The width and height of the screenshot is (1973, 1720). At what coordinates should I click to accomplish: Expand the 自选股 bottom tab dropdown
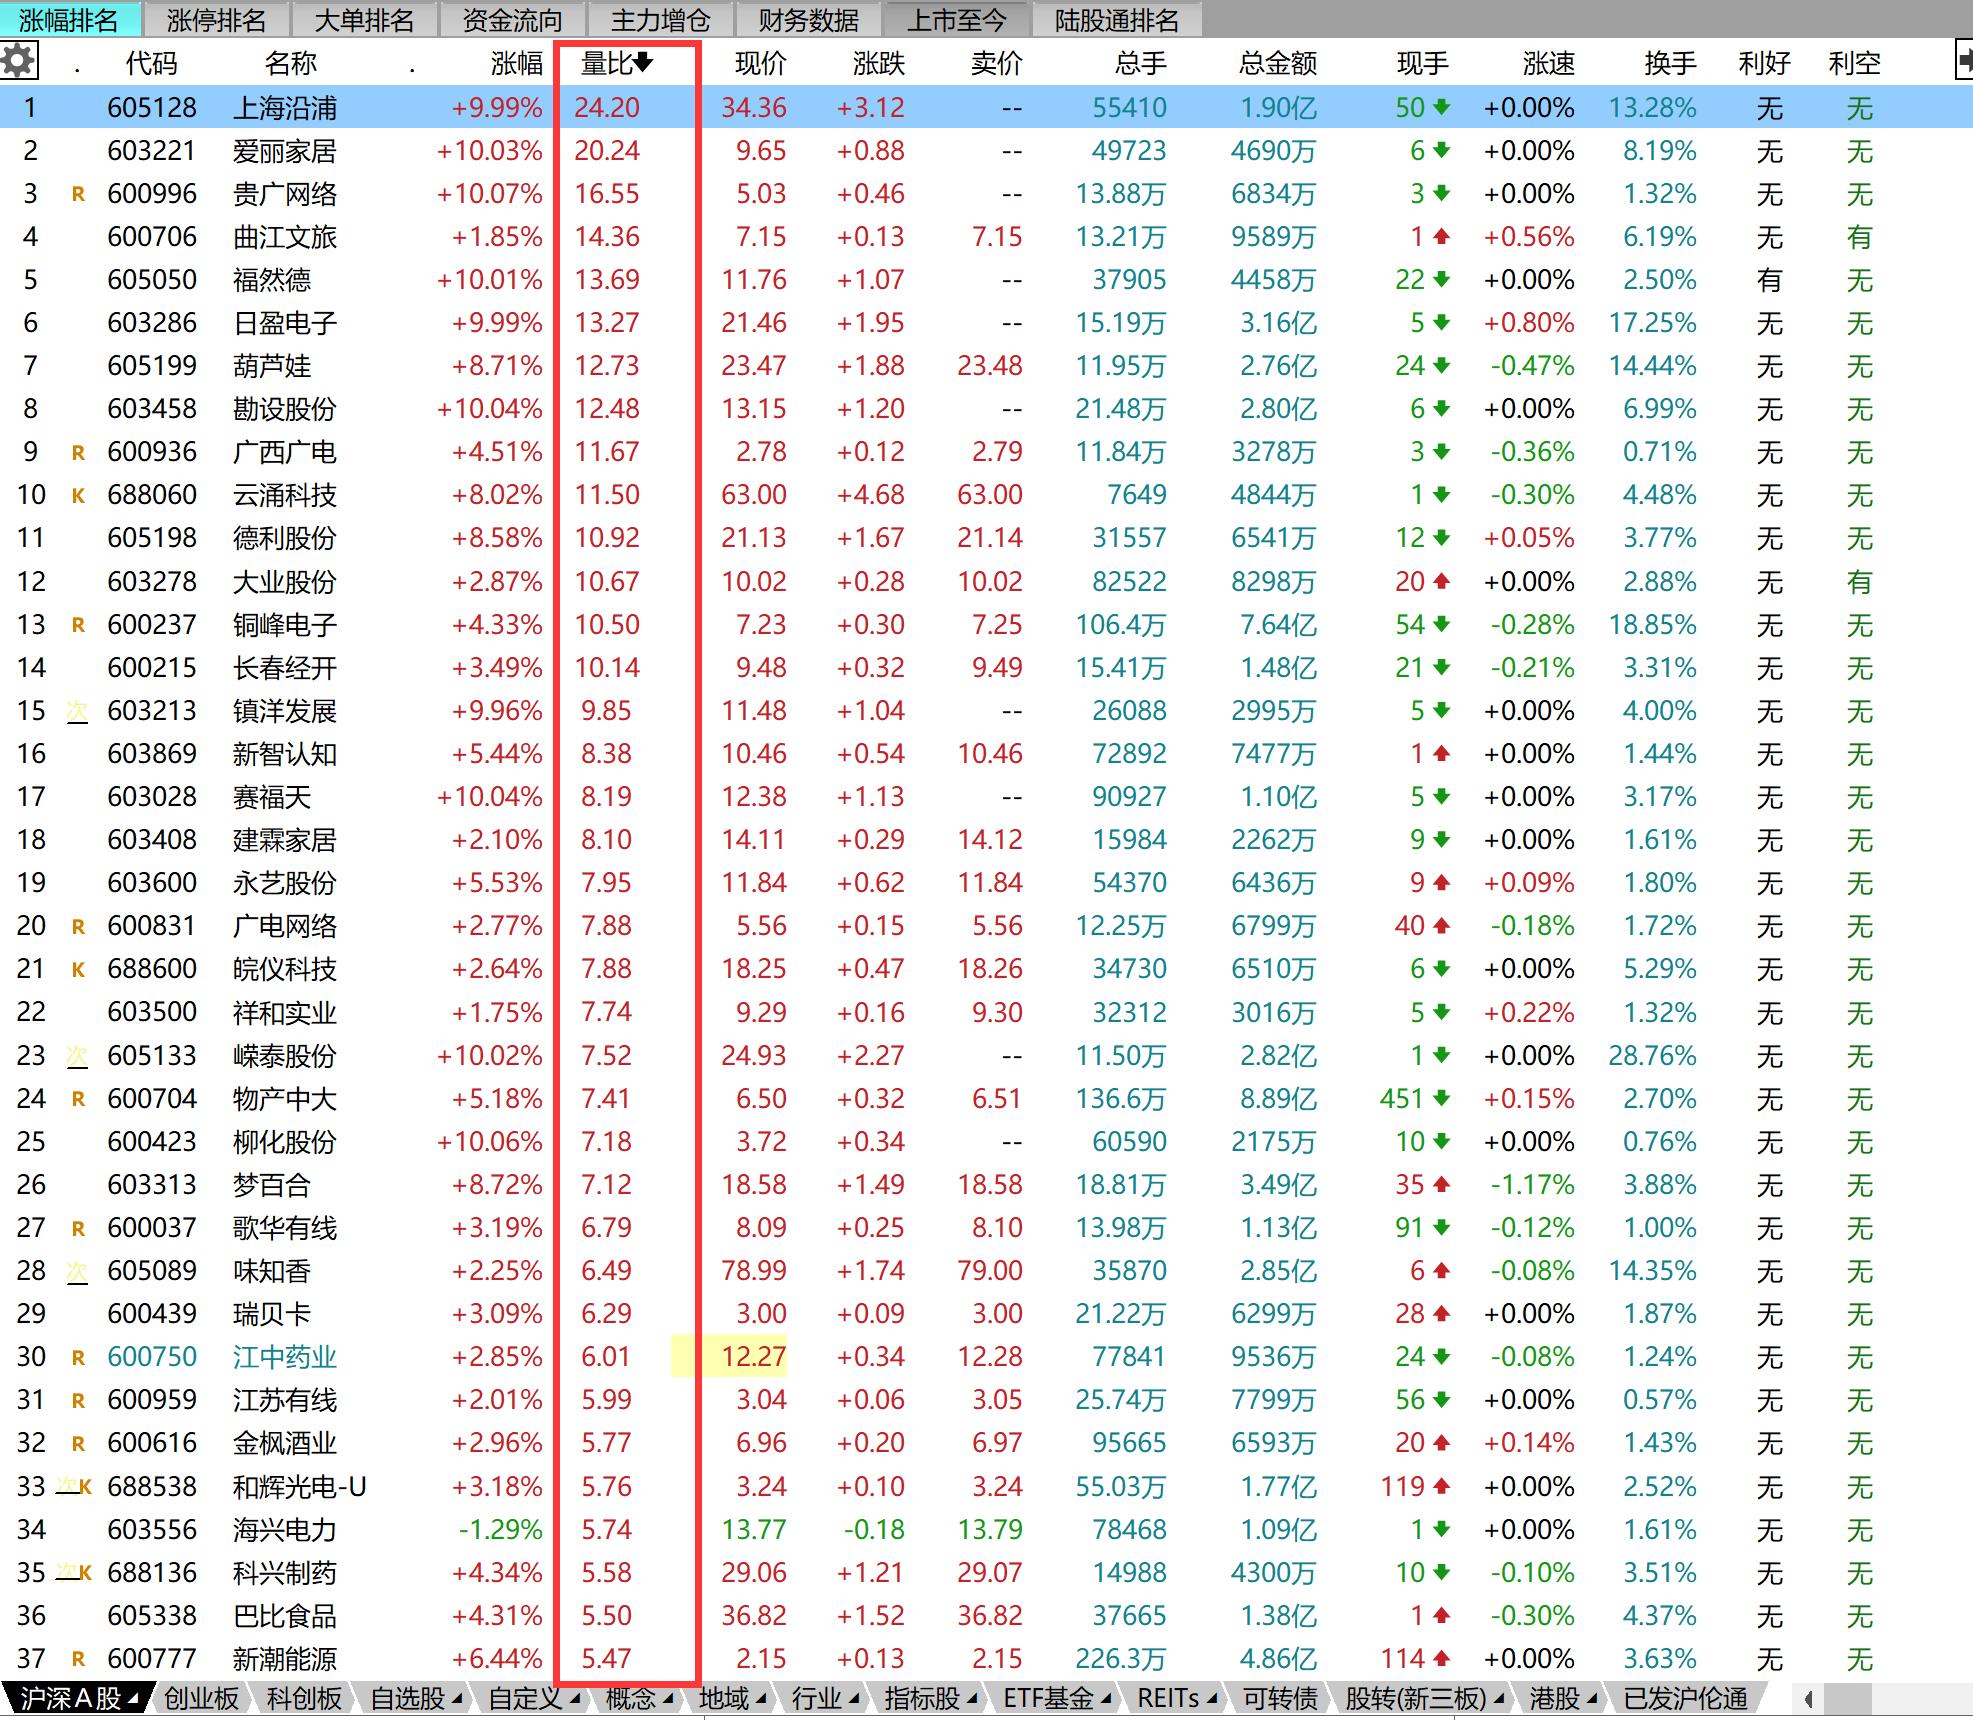click(x=457, y=1699)
